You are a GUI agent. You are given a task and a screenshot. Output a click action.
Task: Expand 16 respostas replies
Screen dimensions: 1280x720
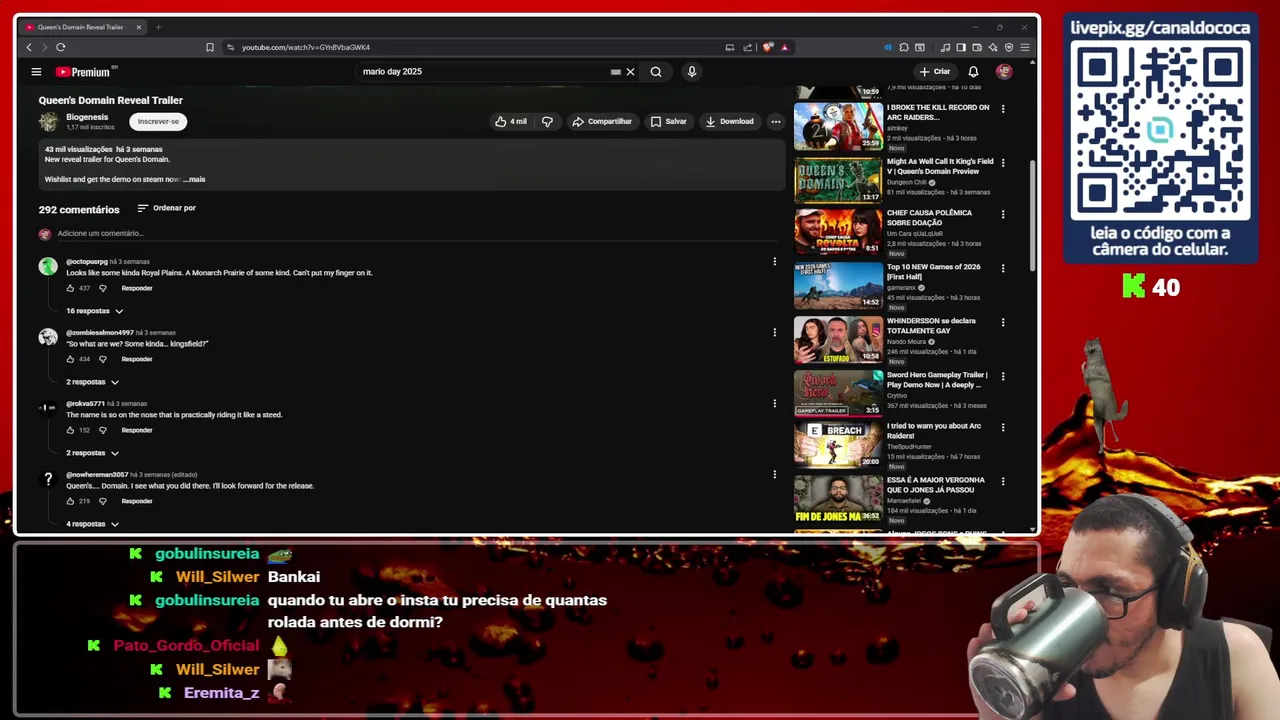[94, 311]
